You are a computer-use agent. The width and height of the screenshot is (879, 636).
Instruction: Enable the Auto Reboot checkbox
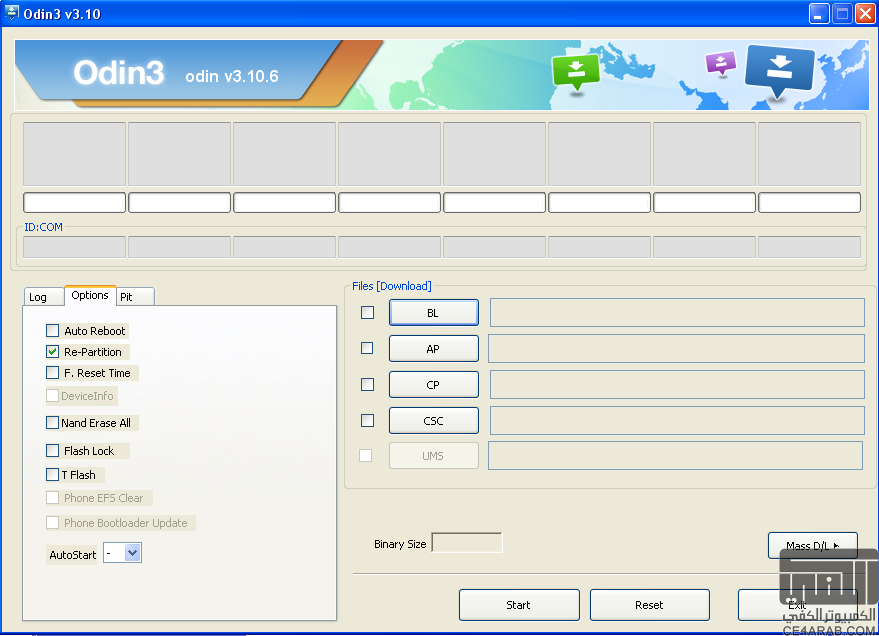52,331
